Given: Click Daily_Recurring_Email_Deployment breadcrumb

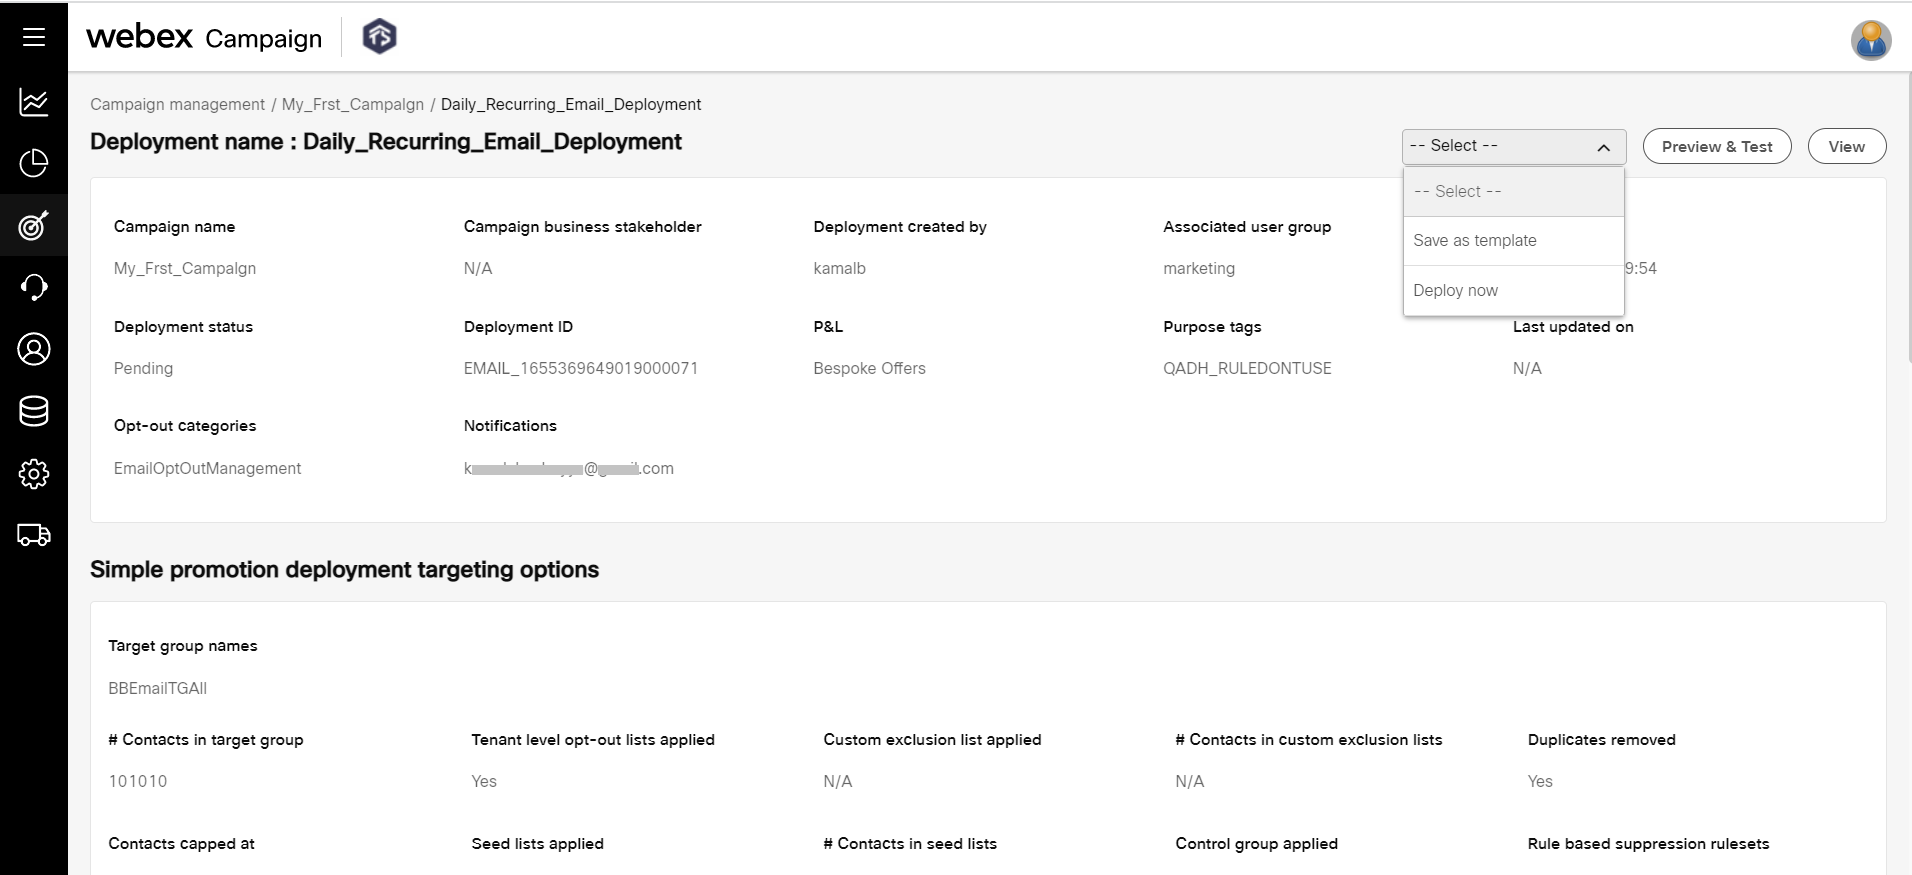Looking at the screenshot, I should point(571,104).
